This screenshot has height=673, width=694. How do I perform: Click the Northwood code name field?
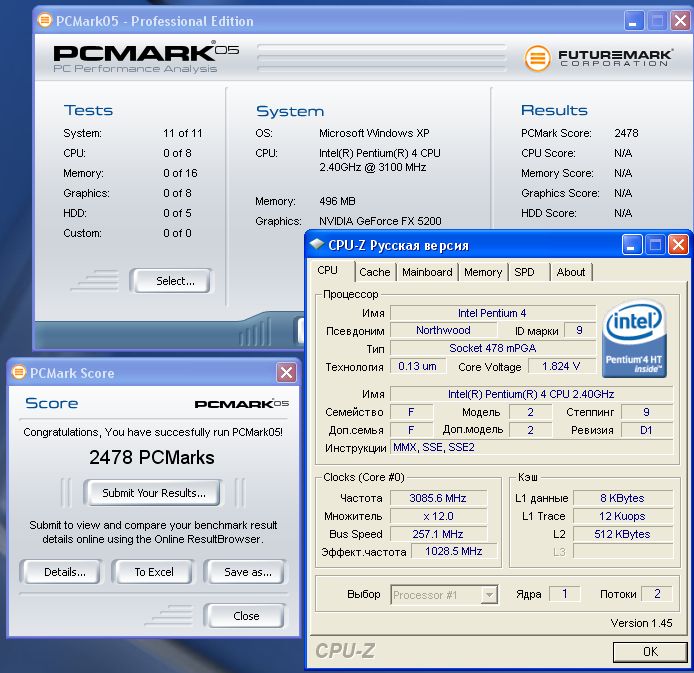(x=443, y=330)
